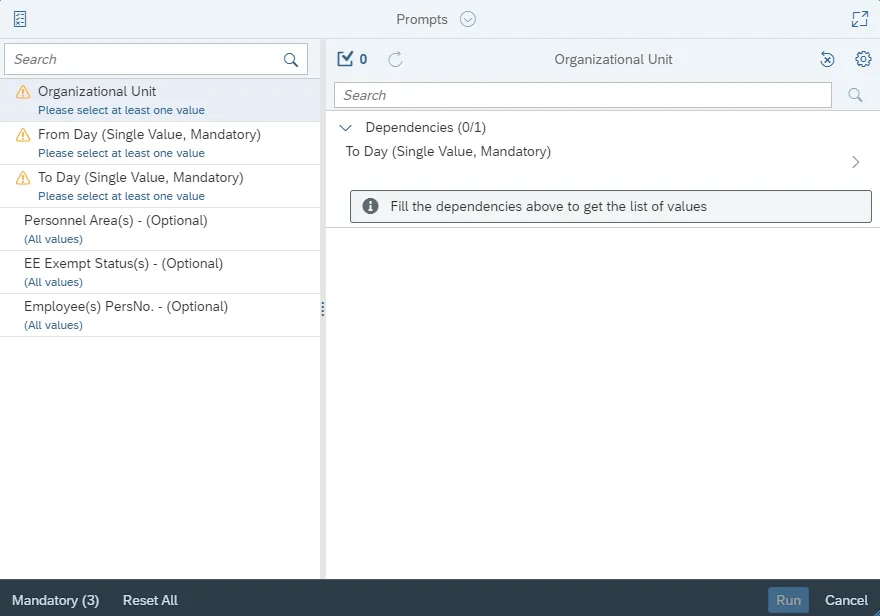This screenshot has height=616, width=880.
Task: Open the Prompts title dropdown arrow
Action: click(x=468, y=19)
